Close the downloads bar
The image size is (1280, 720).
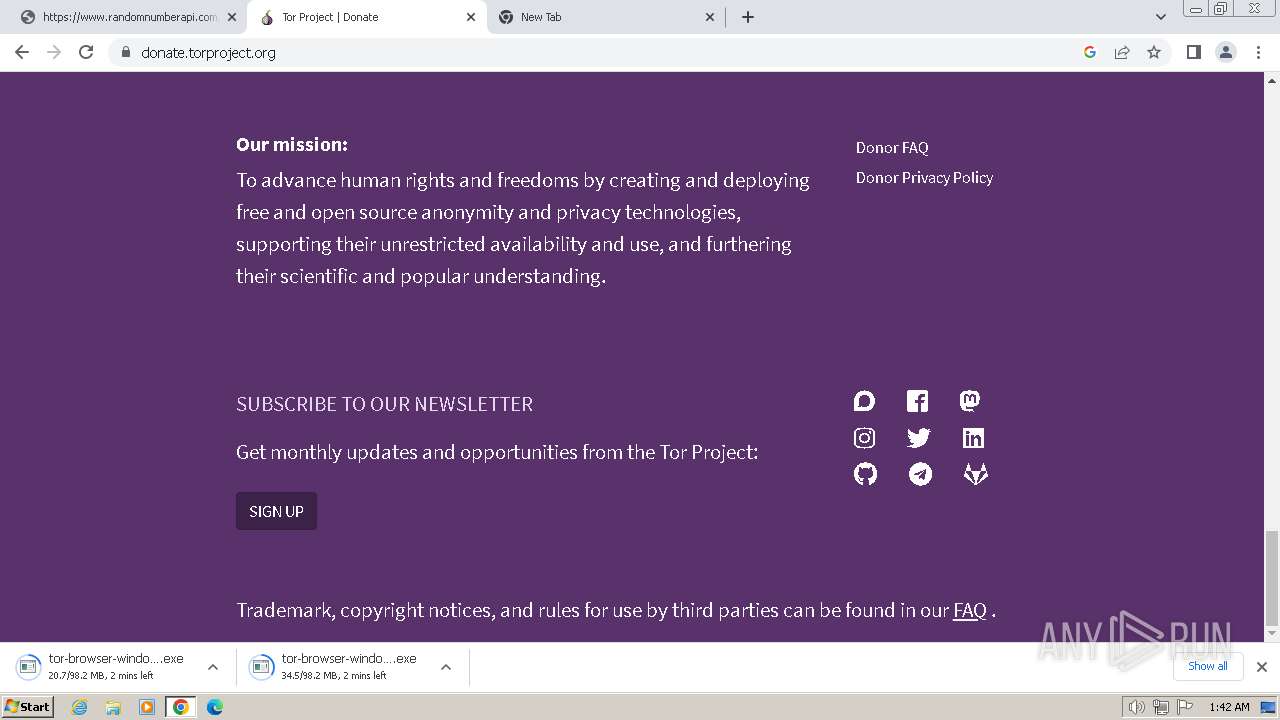click(x=1261, y=667)
